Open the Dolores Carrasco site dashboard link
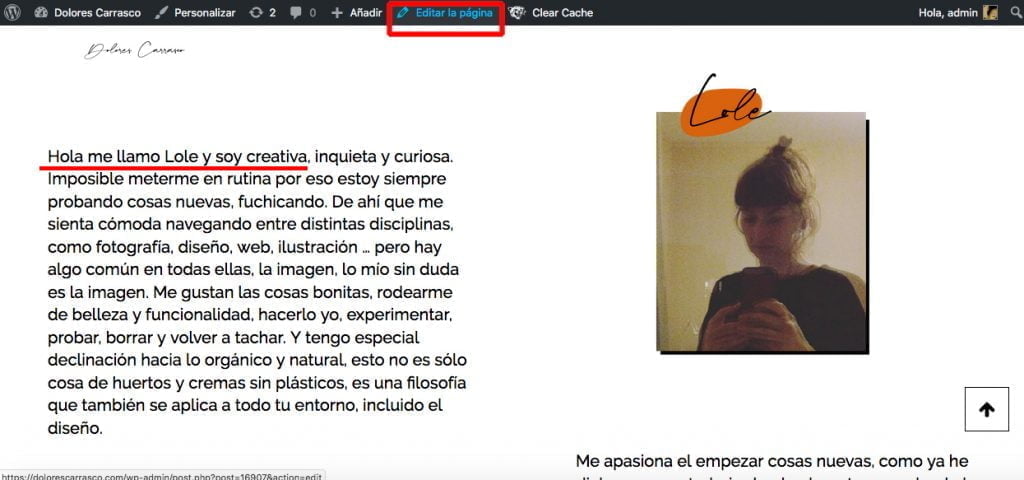This screenshot has width=1024, height=480. coord(88,12)
